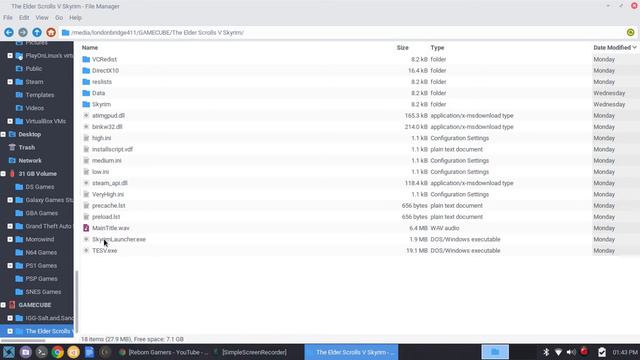This screenshot has width=640, height=360.
Task: Expand the PlayOnLinux's virtual drives tree node
Action: coord(10,56)
